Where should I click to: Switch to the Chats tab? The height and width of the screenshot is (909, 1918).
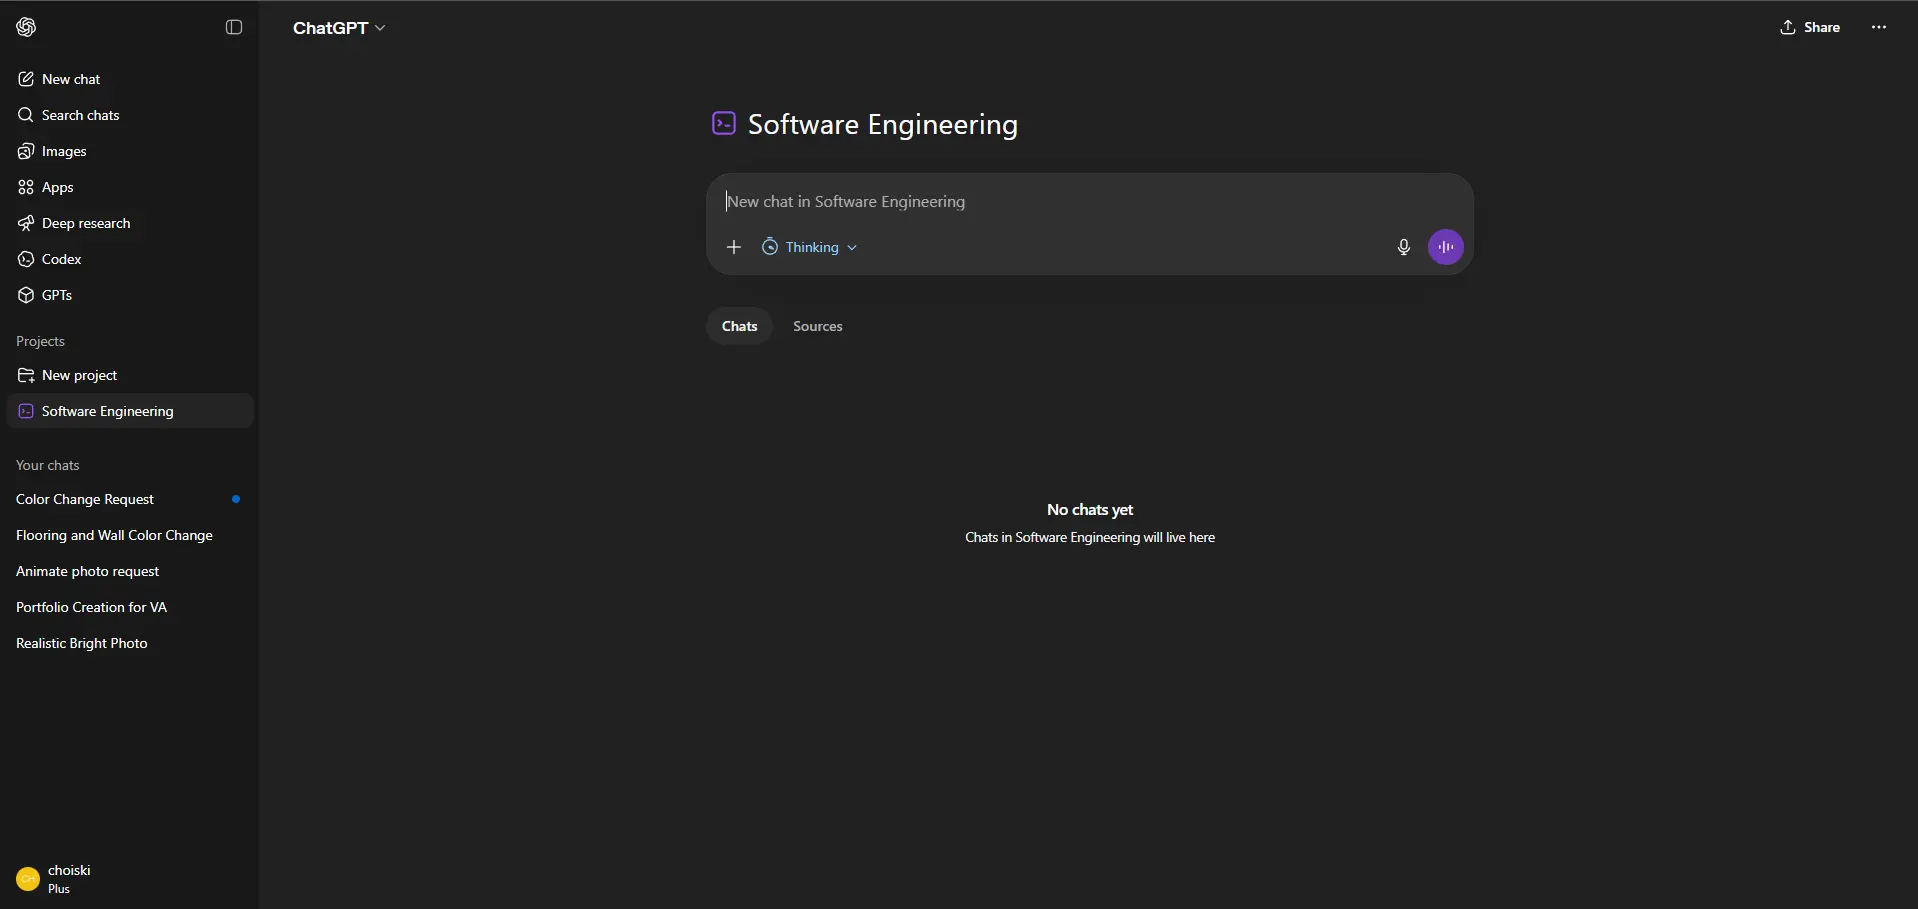click(x=740, y=326)
